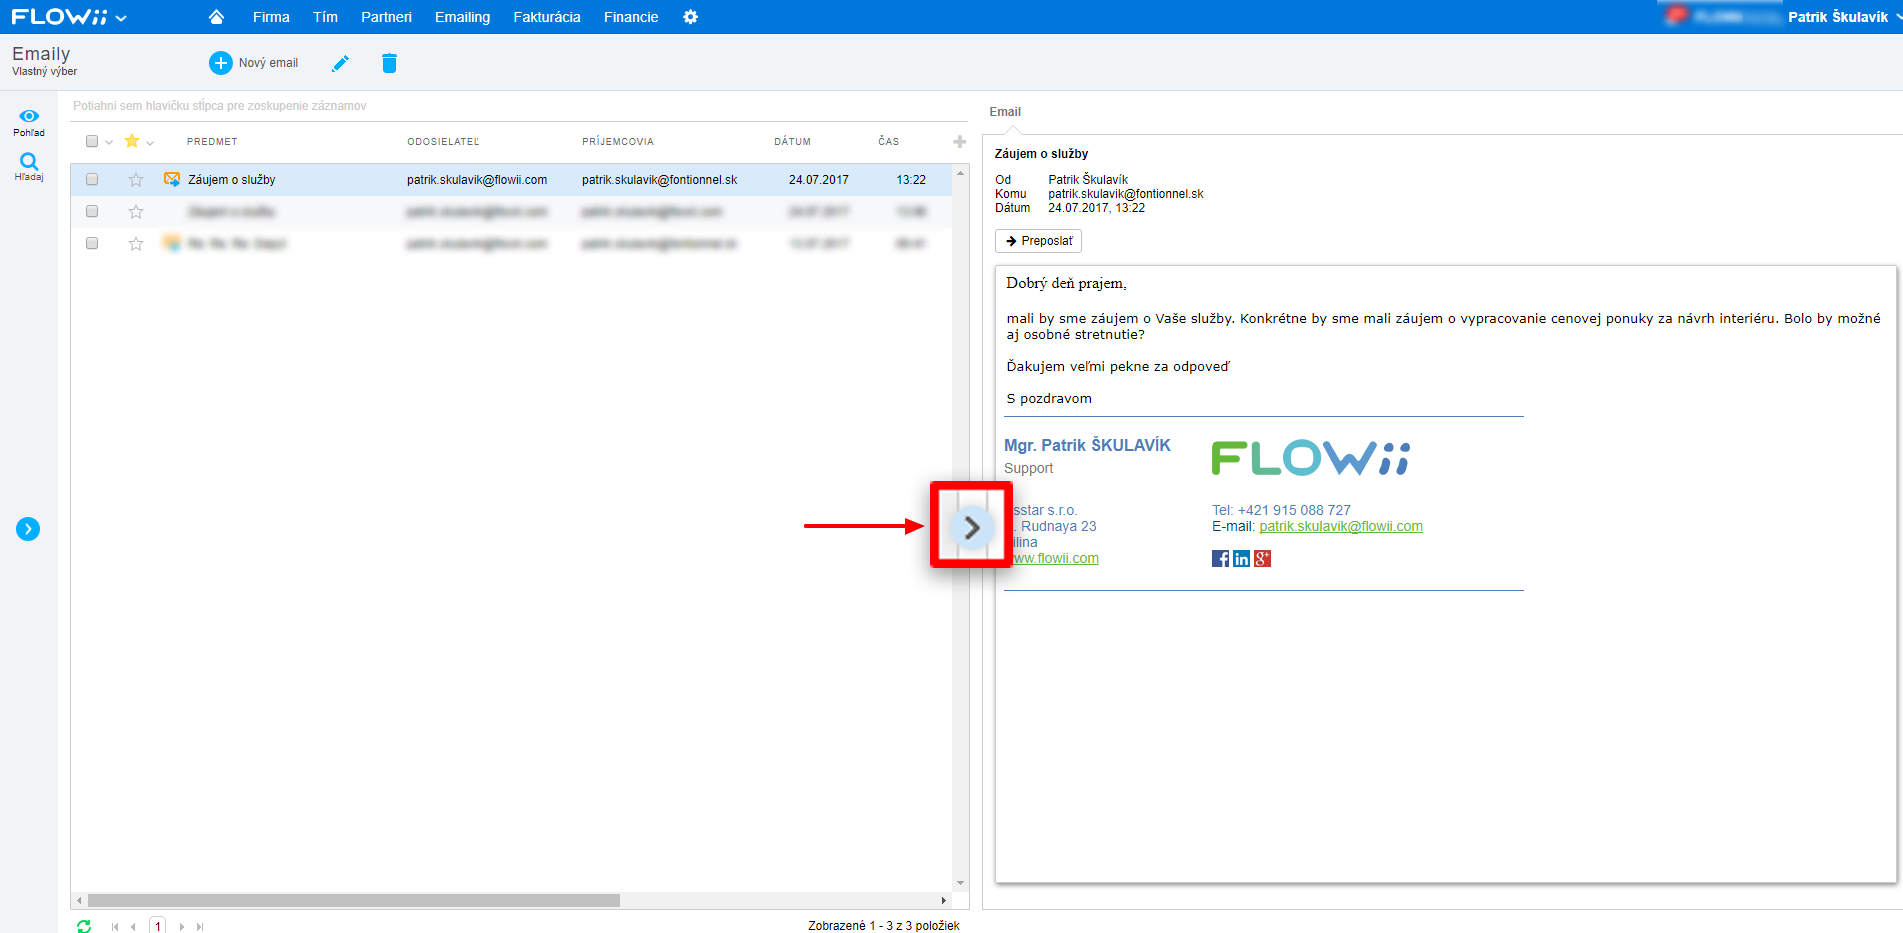
Task: Open the Partneri menu
Action: (x=386, y=17)
